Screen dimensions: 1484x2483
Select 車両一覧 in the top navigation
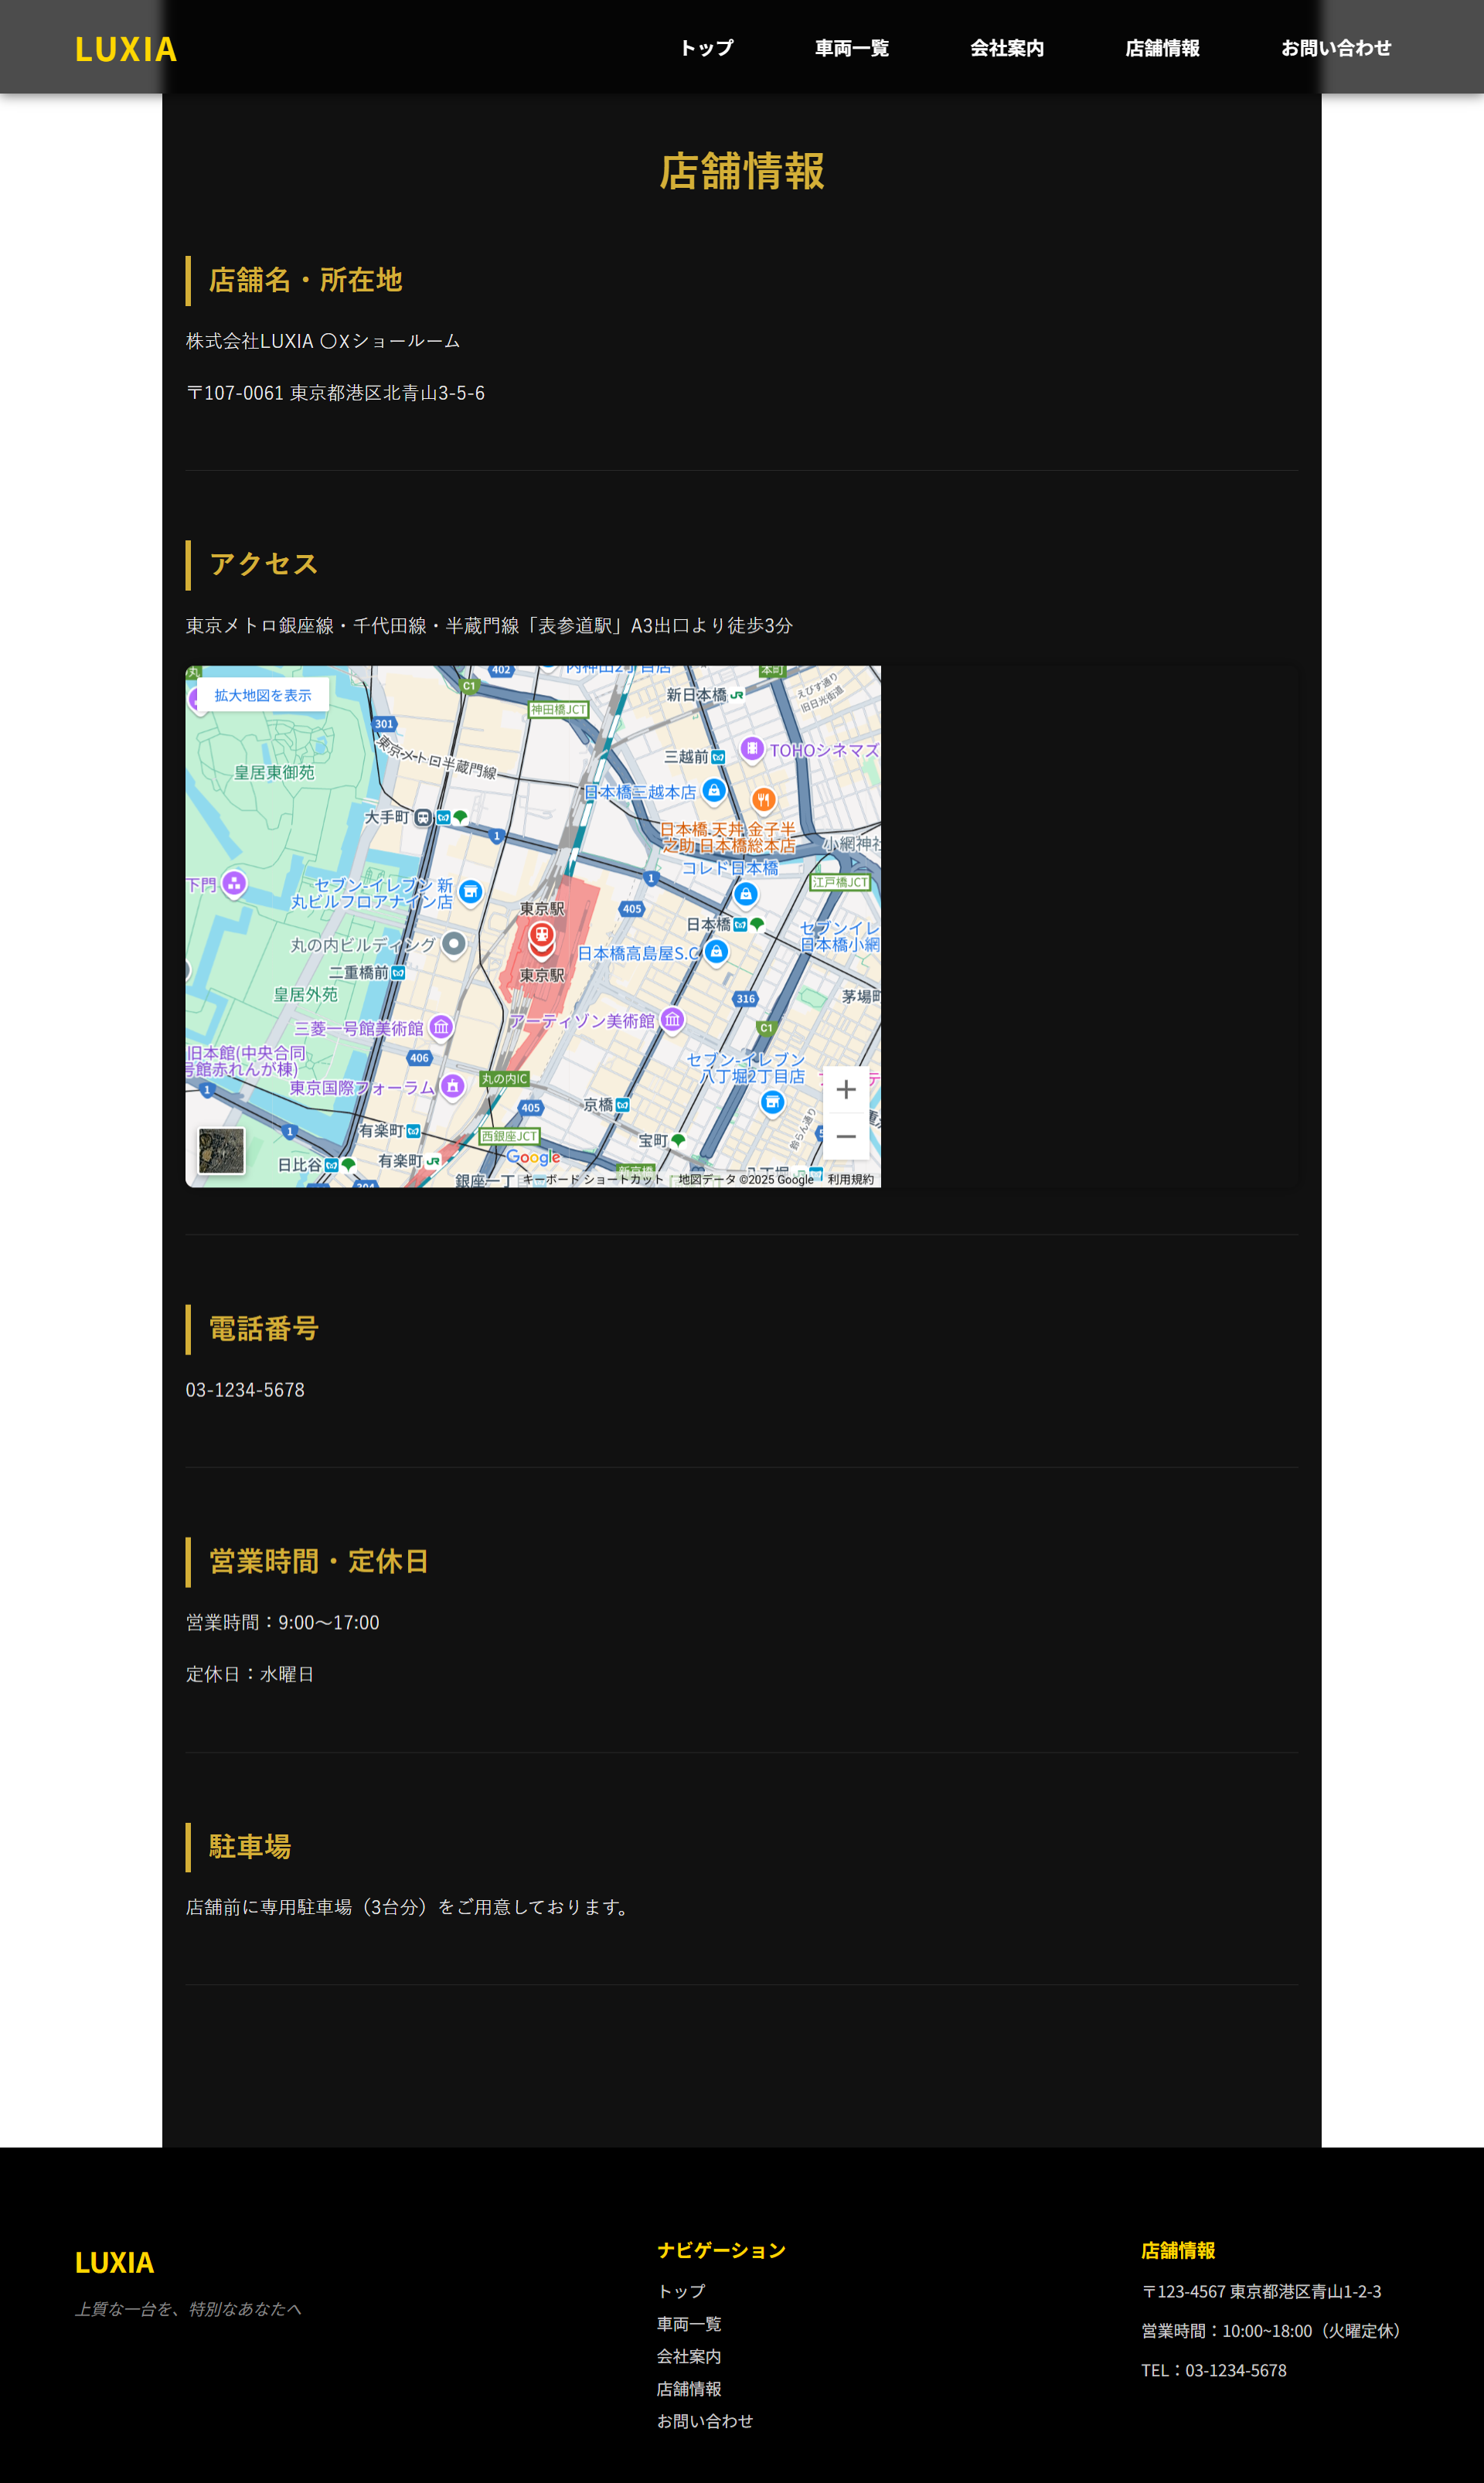coord(850,47)
